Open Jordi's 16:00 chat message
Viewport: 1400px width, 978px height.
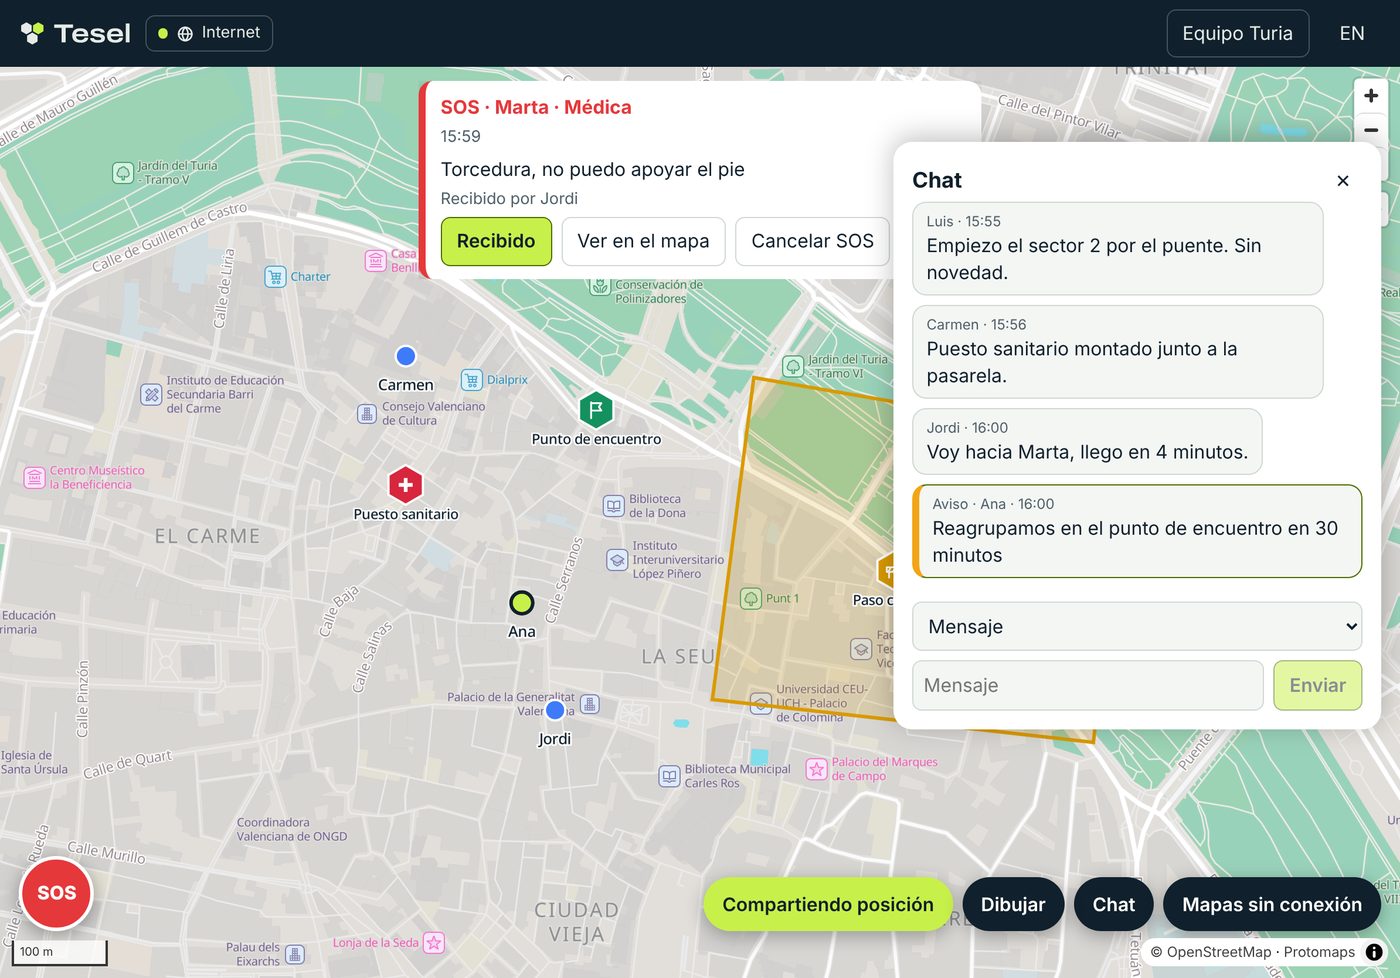(x=1087, y=441)
